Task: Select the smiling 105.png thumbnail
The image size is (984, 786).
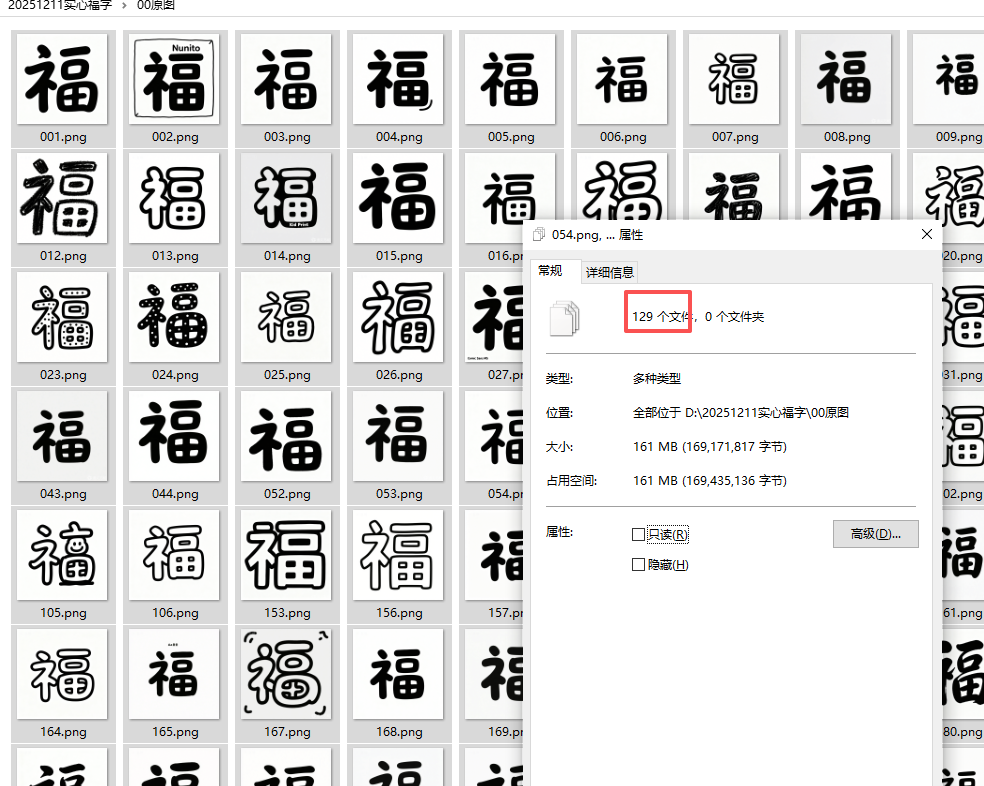Action: (62, 555)
